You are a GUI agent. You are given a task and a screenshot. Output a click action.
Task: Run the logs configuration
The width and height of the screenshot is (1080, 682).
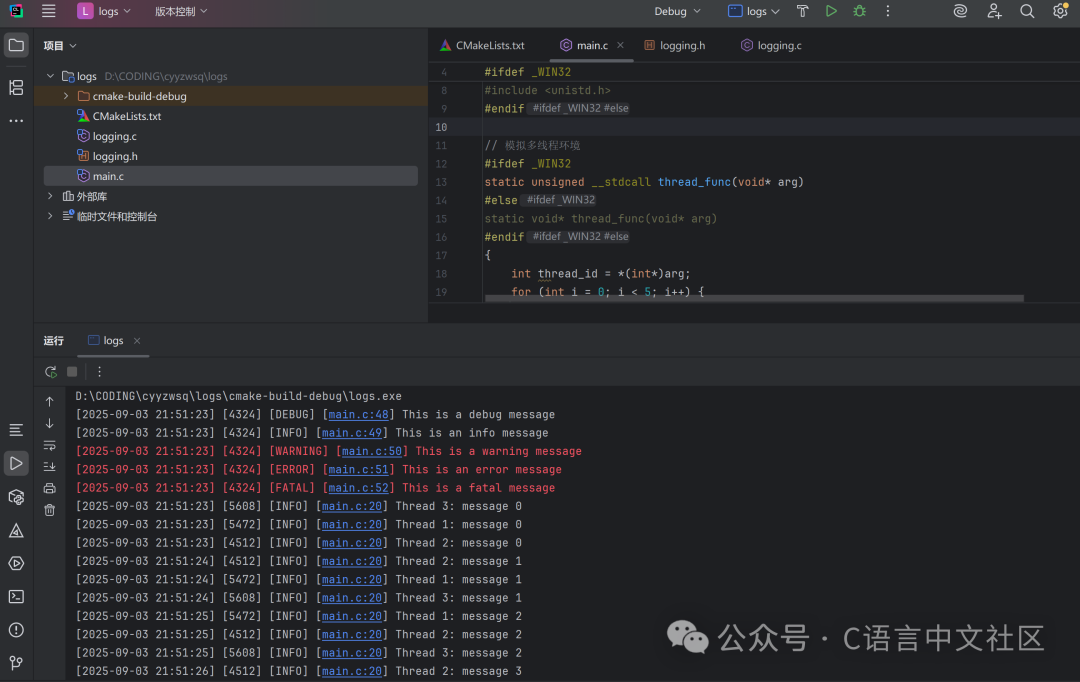[x=831, y=11]
